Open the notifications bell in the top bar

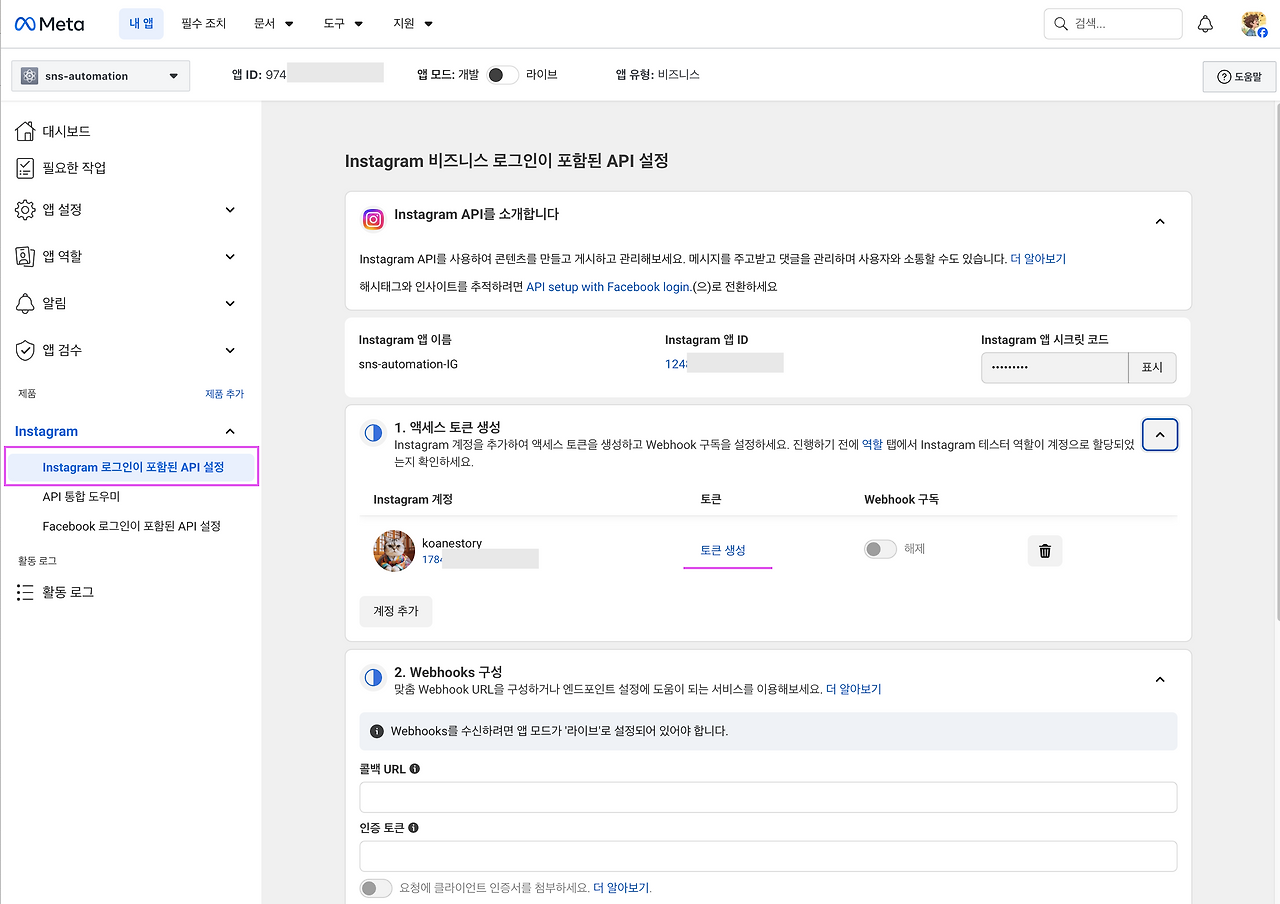pos(1206,24)
